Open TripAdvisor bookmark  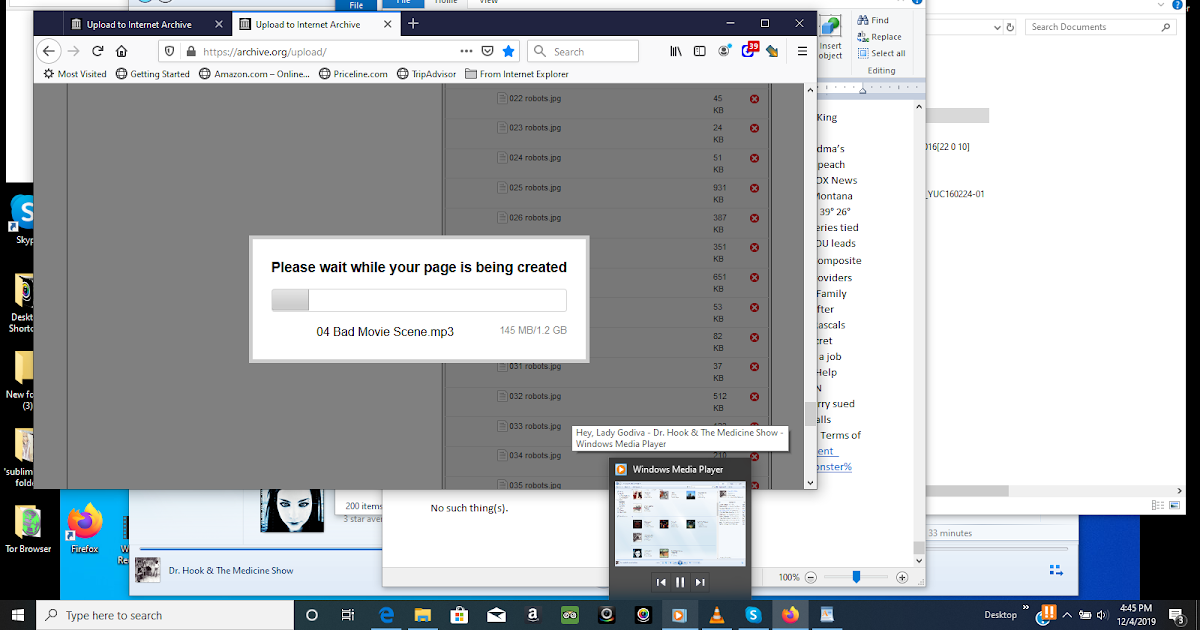pyautogui.click(x=425, y=74)
